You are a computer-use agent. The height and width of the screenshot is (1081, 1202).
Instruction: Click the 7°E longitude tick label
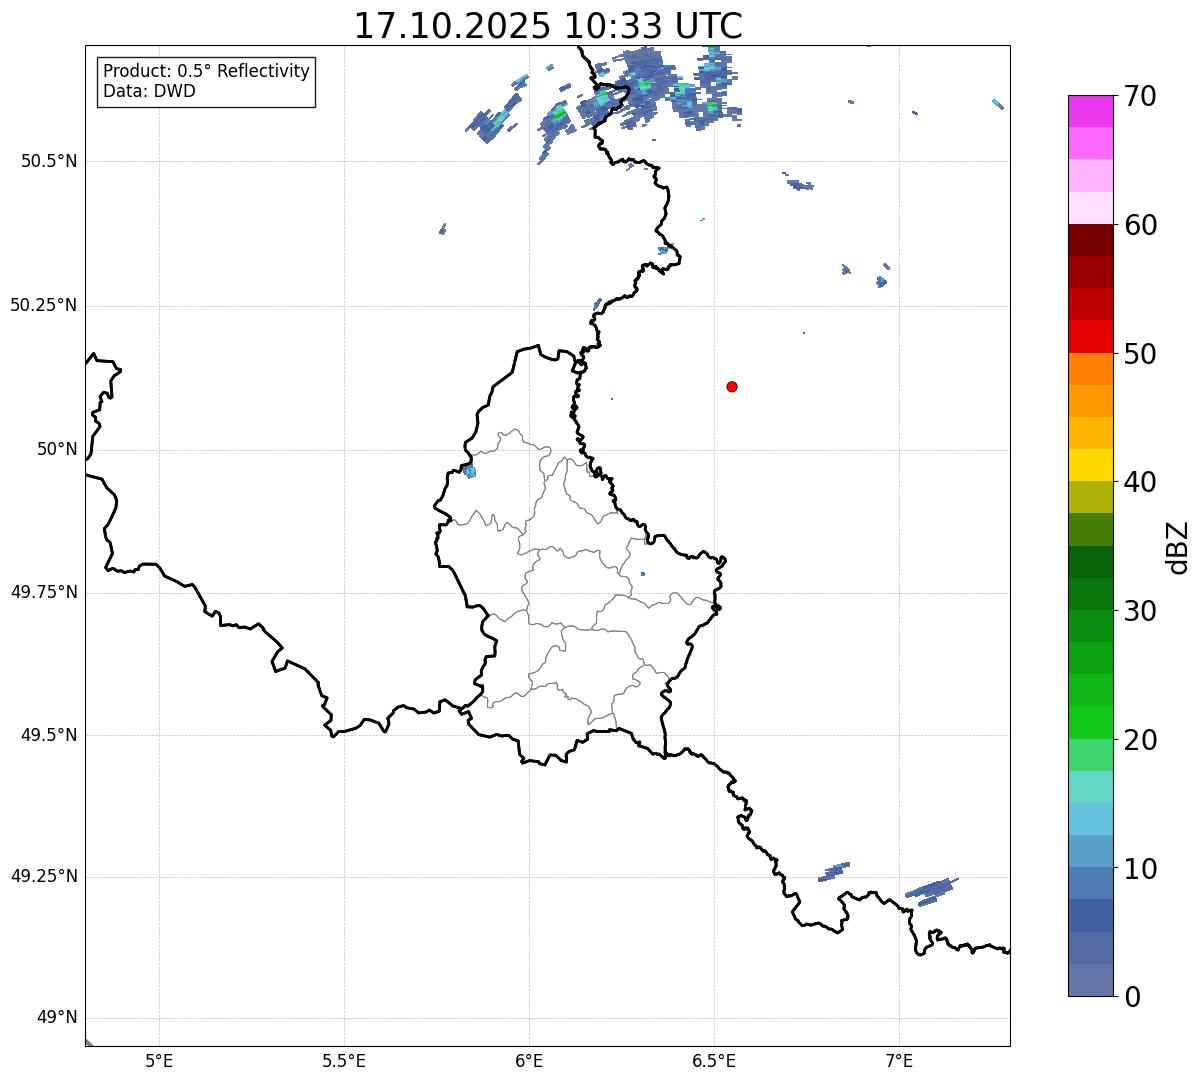pos(899,1060)
